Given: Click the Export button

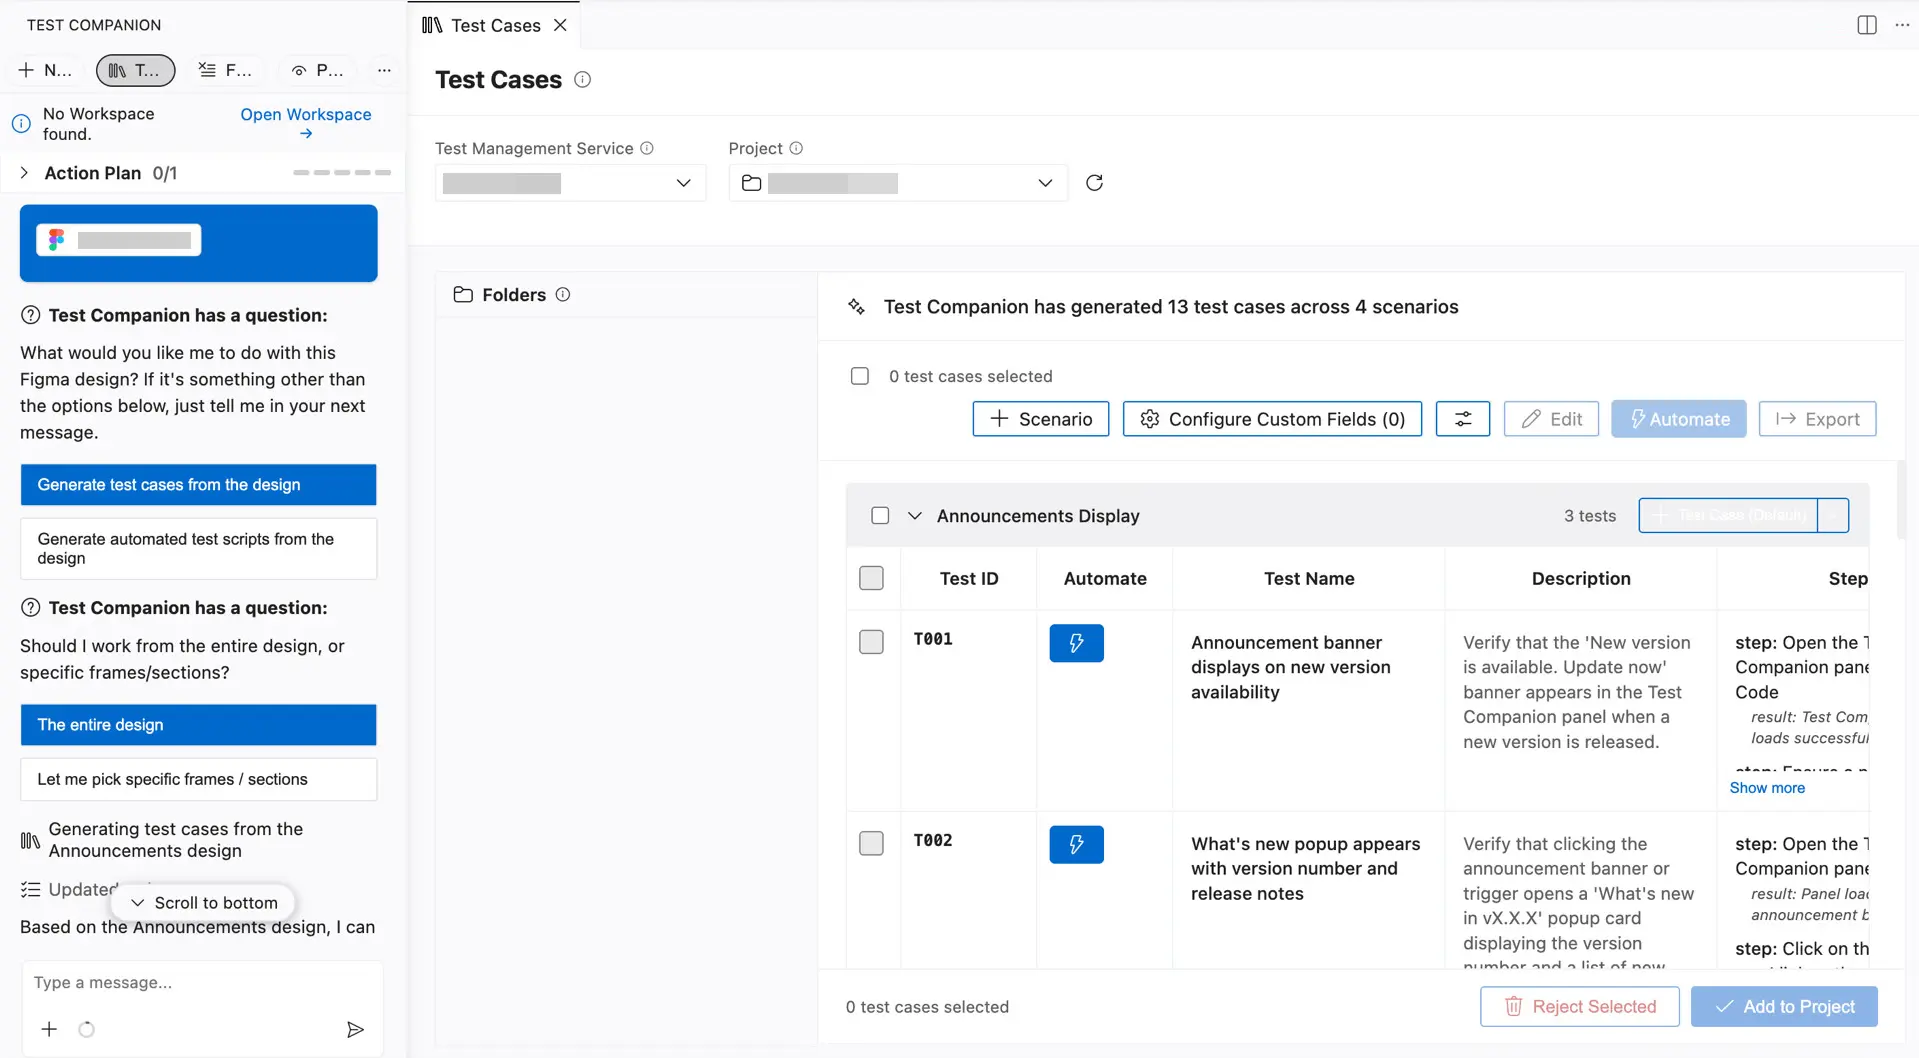Looking at the screenshot, I should 1817,419.
